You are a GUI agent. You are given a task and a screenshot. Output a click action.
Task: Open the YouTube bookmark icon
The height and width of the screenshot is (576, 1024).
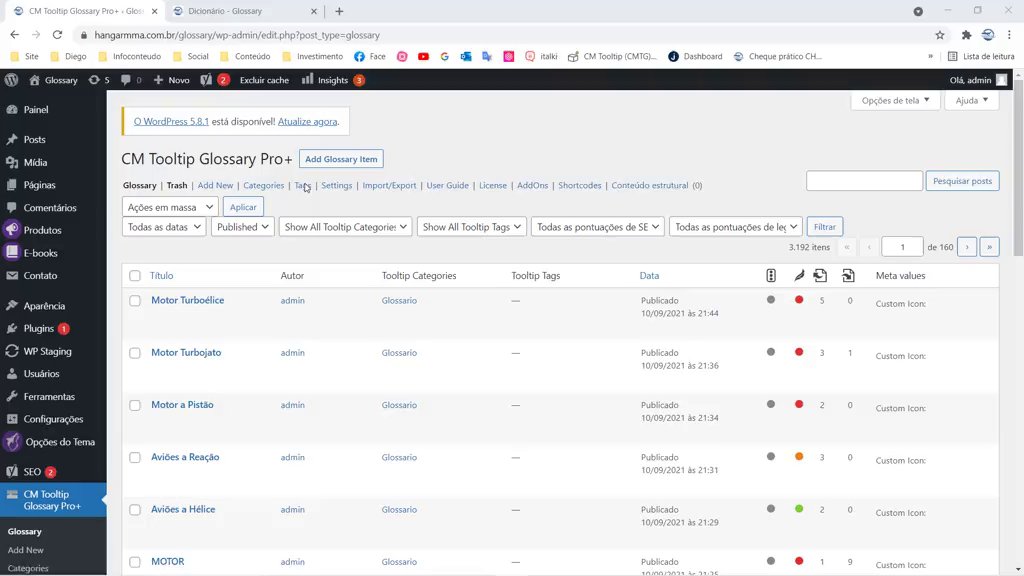423,56
